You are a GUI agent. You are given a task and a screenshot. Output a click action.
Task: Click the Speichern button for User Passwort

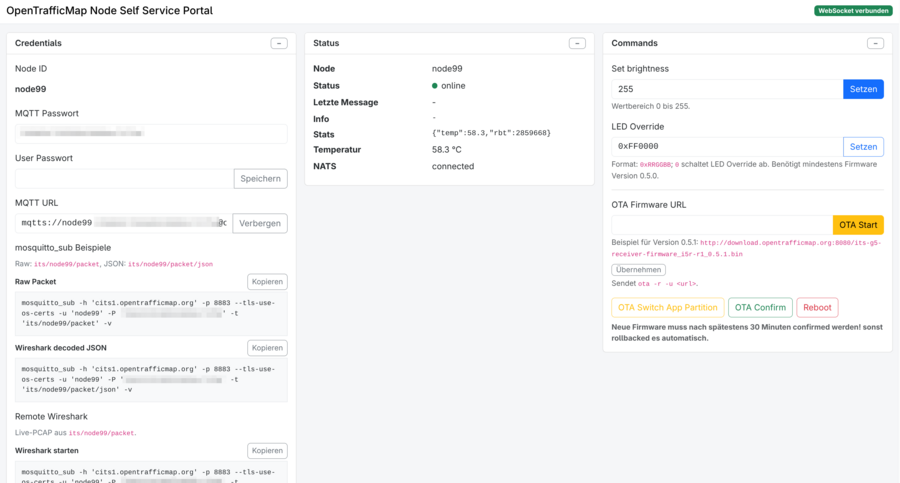pyautogui.click(x=261, y=179)
